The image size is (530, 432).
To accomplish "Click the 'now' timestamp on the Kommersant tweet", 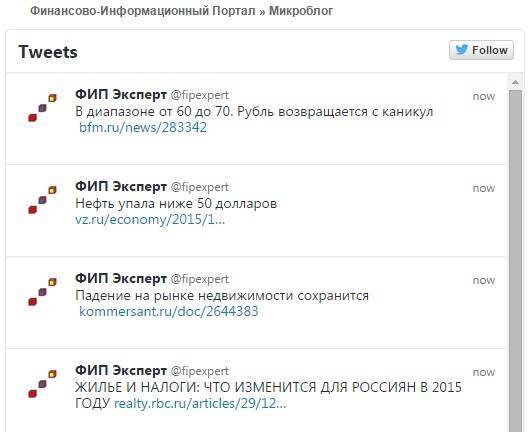I will [484, 281].
